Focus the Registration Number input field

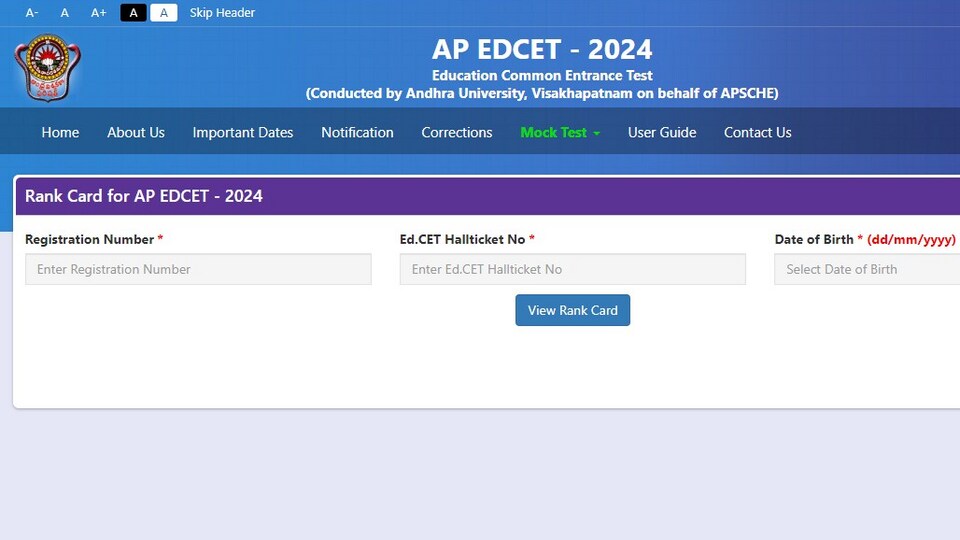click(198, 269)
